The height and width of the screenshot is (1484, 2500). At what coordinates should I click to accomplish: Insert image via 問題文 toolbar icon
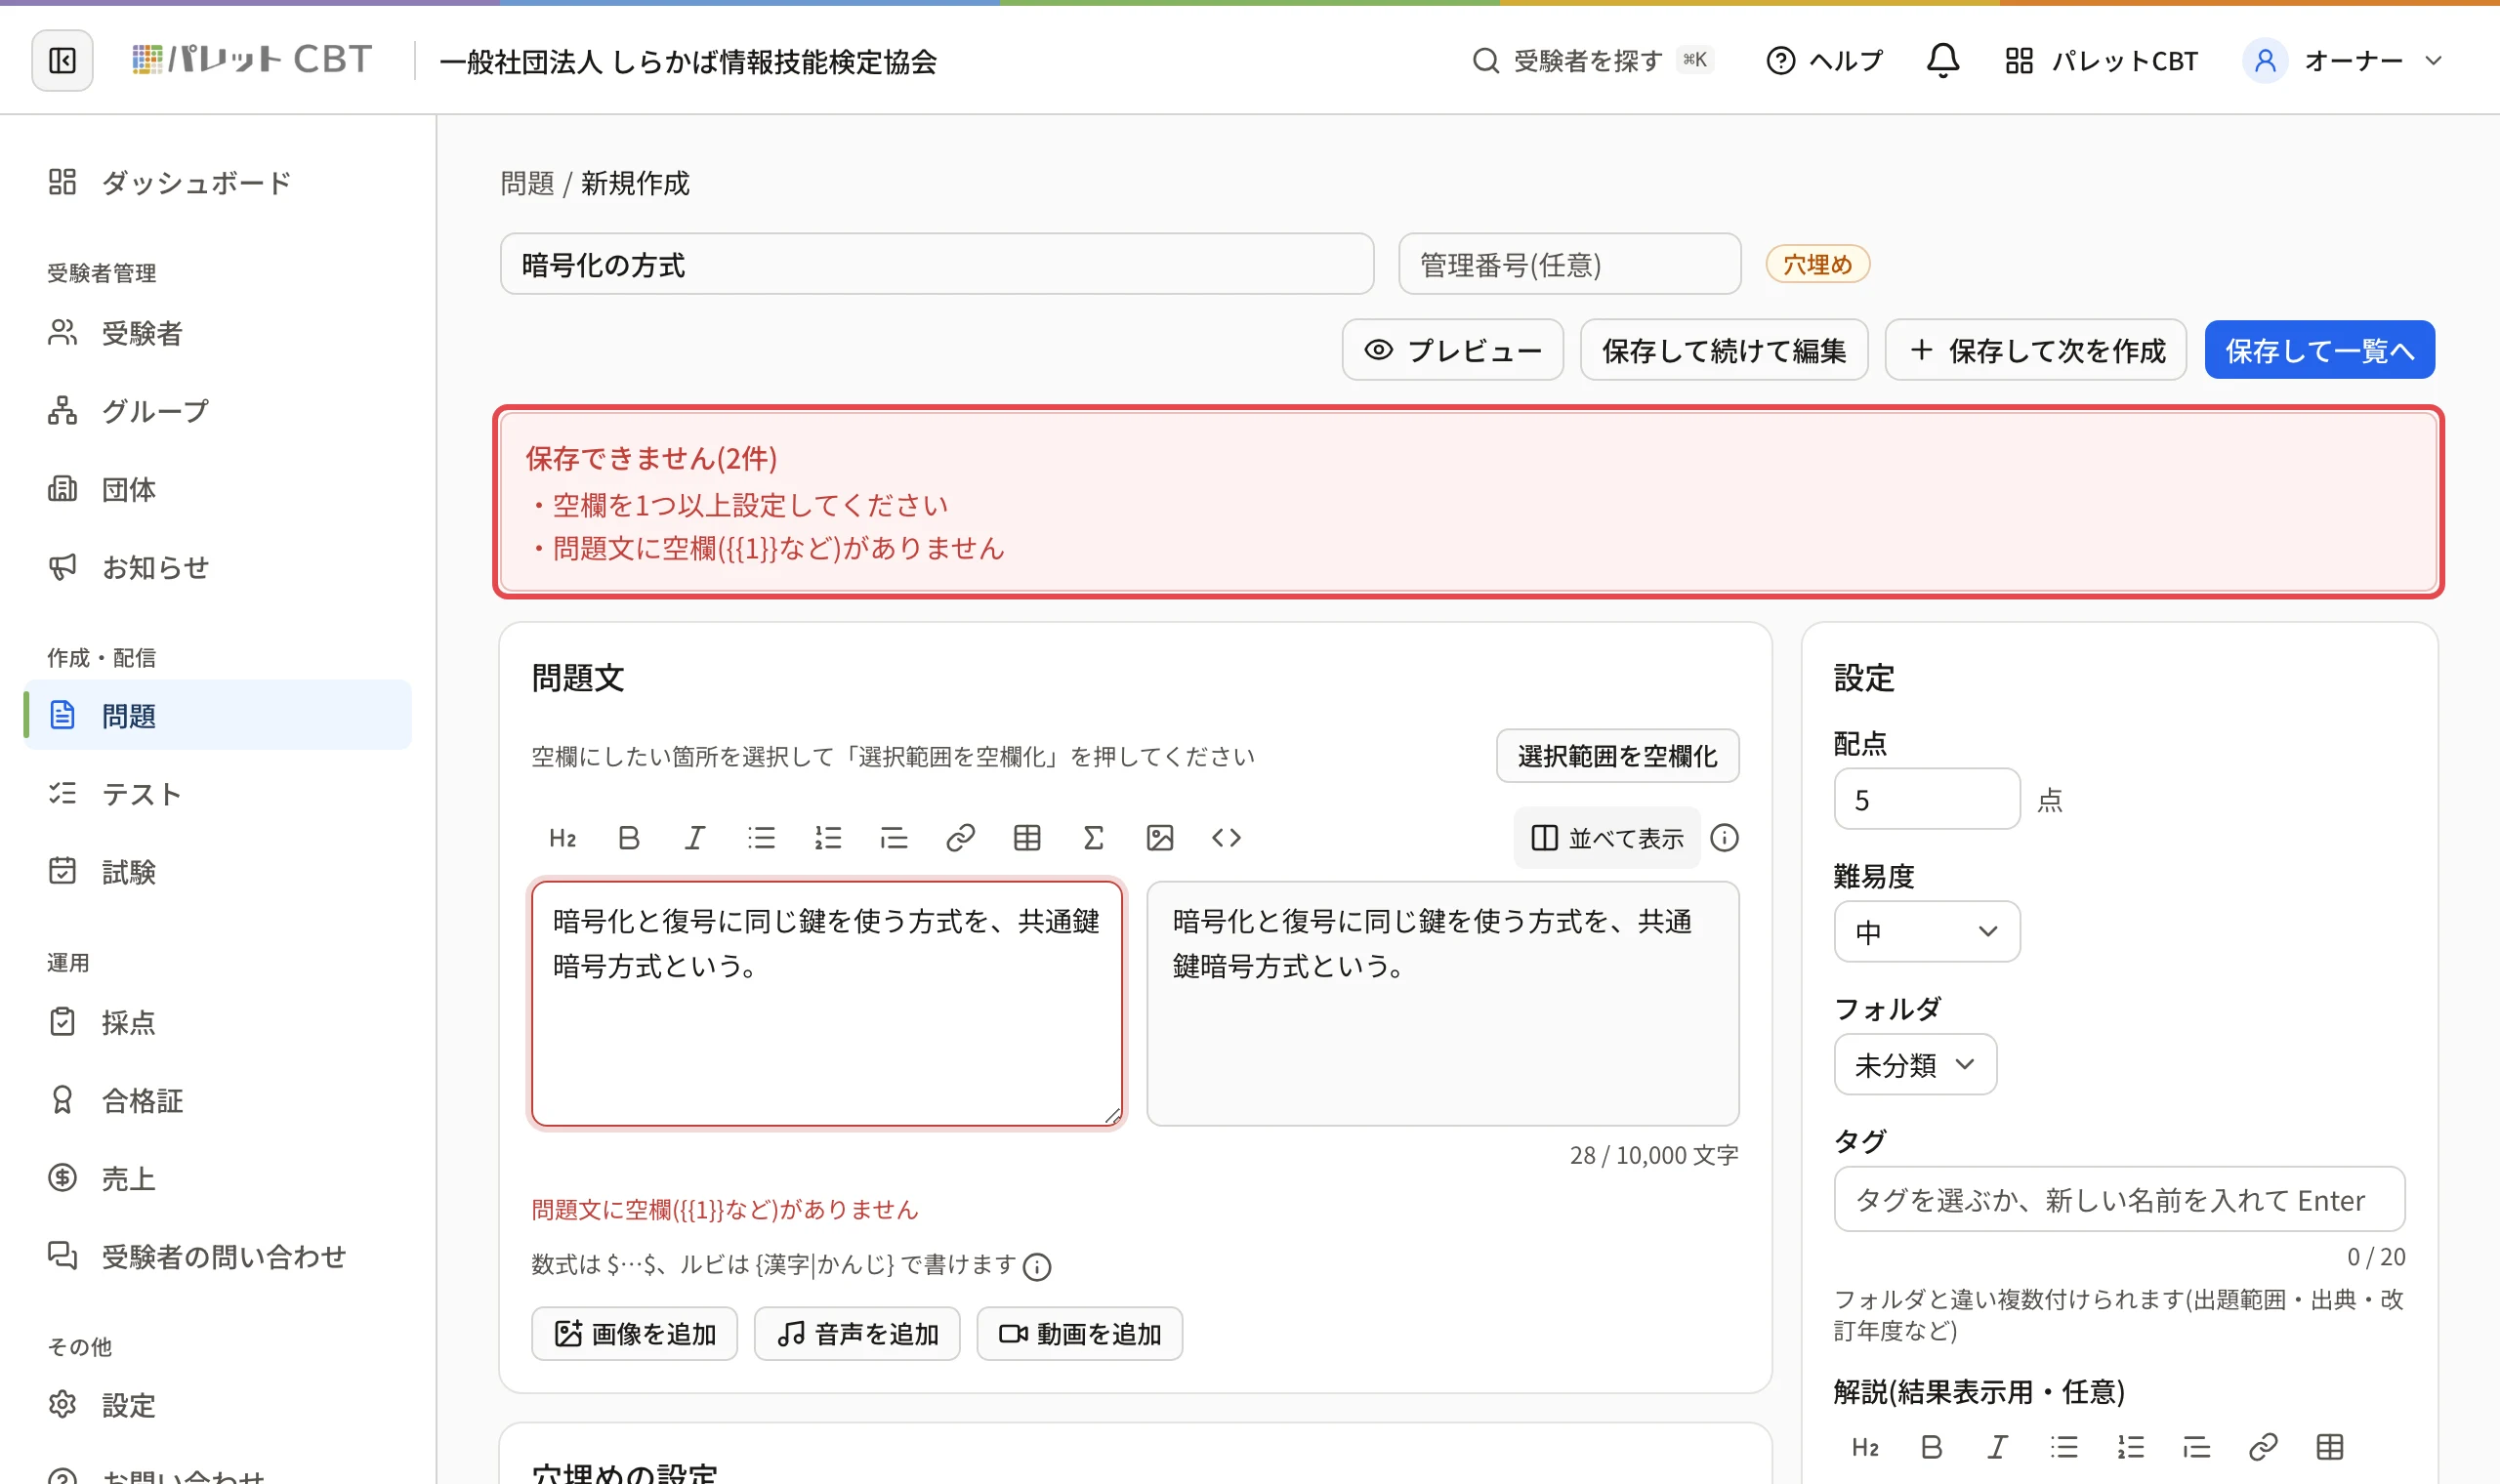coord(1159,837)
